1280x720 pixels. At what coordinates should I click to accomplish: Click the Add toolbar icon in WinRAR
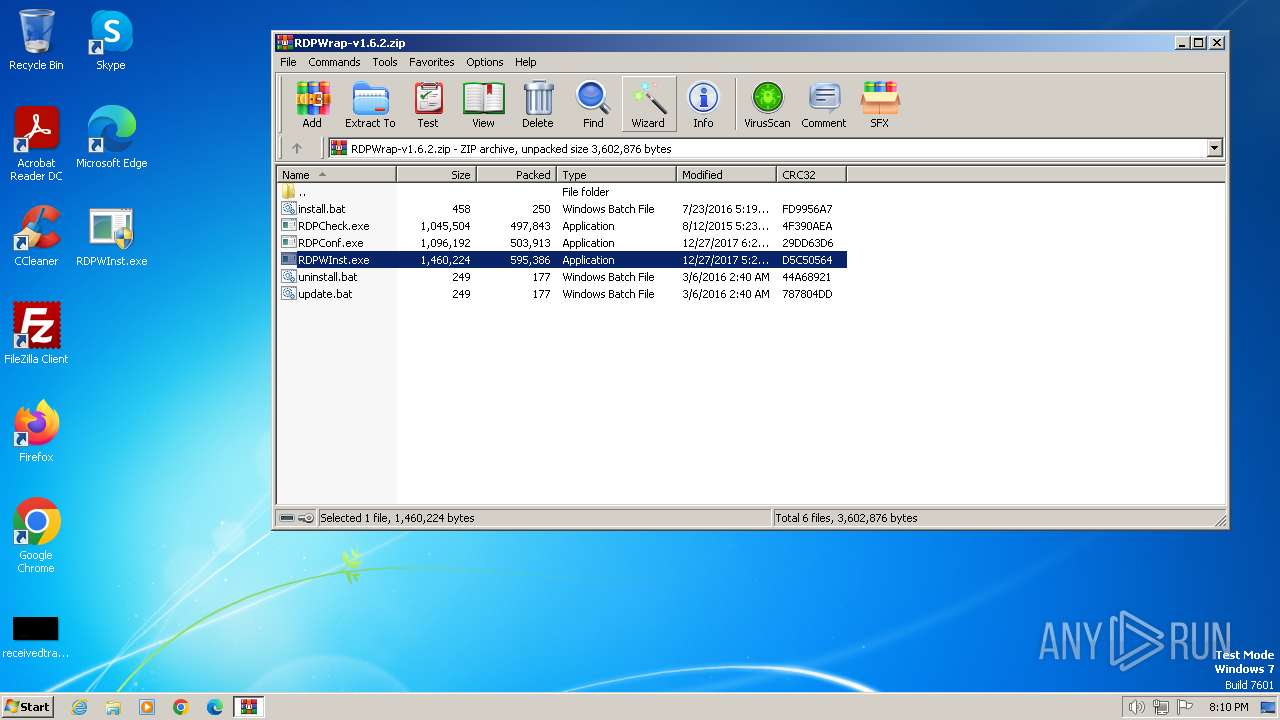coord(312,105)
